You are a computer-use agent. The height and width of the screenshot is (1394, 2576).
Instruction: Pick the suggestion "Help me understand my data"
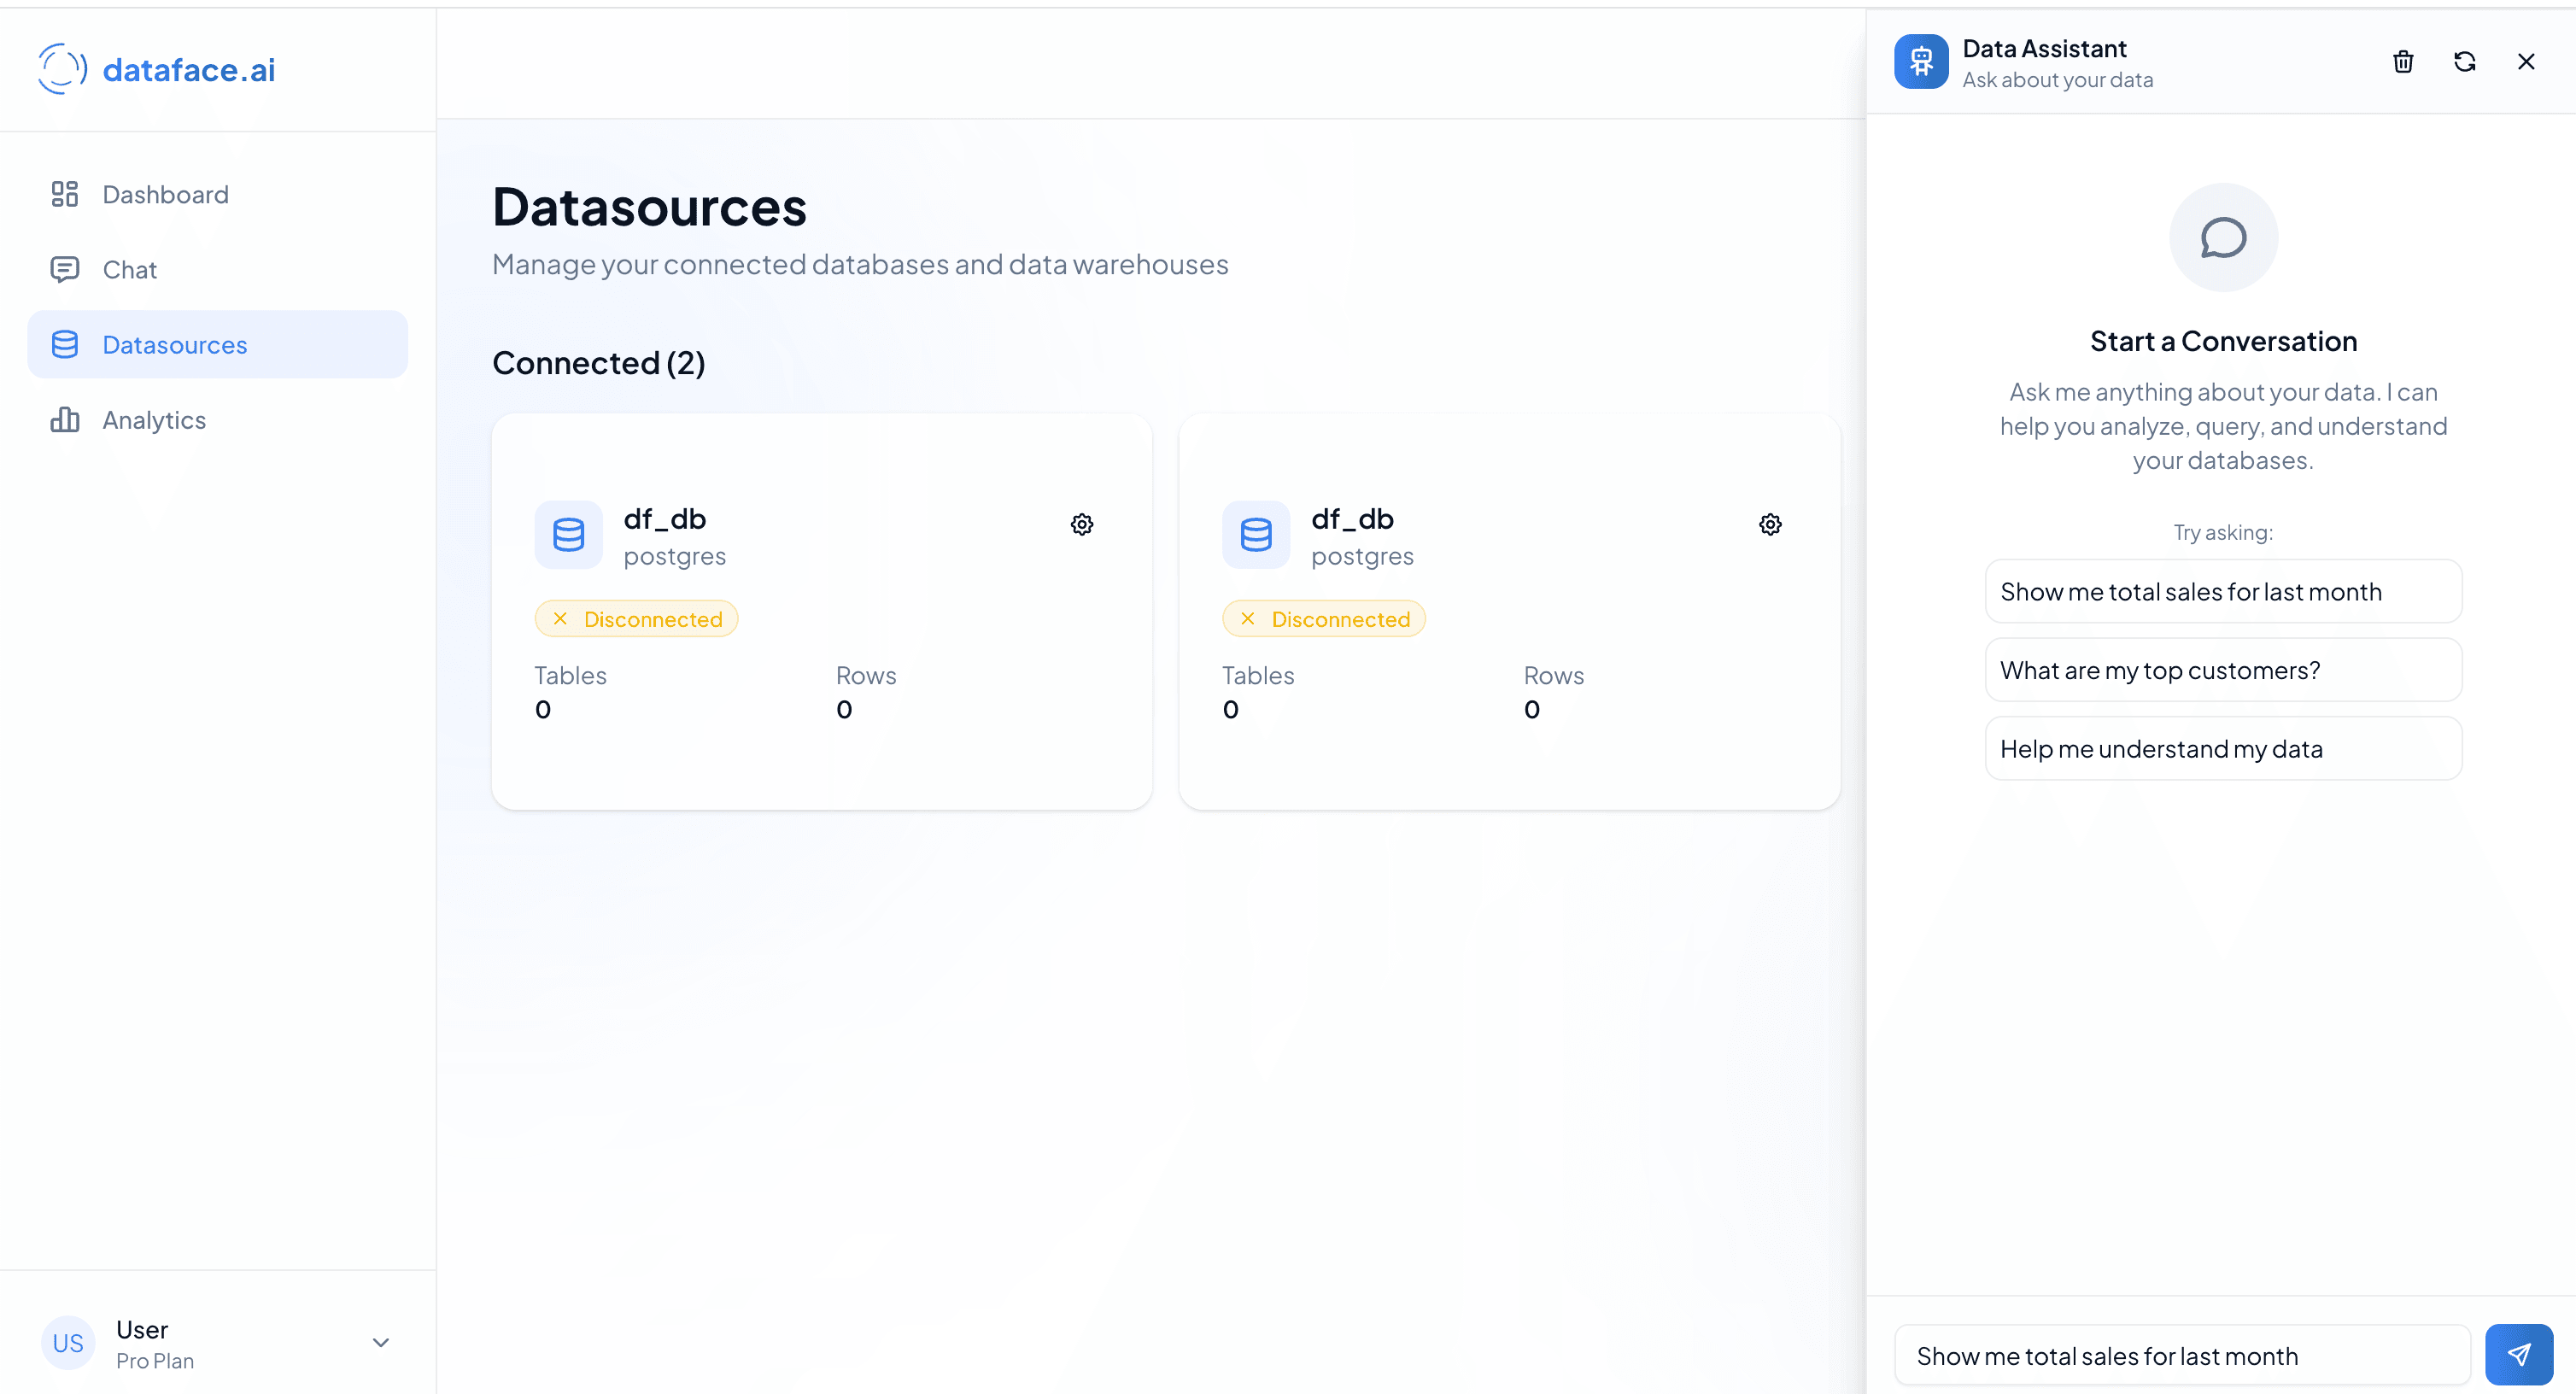click(2222, 749)
